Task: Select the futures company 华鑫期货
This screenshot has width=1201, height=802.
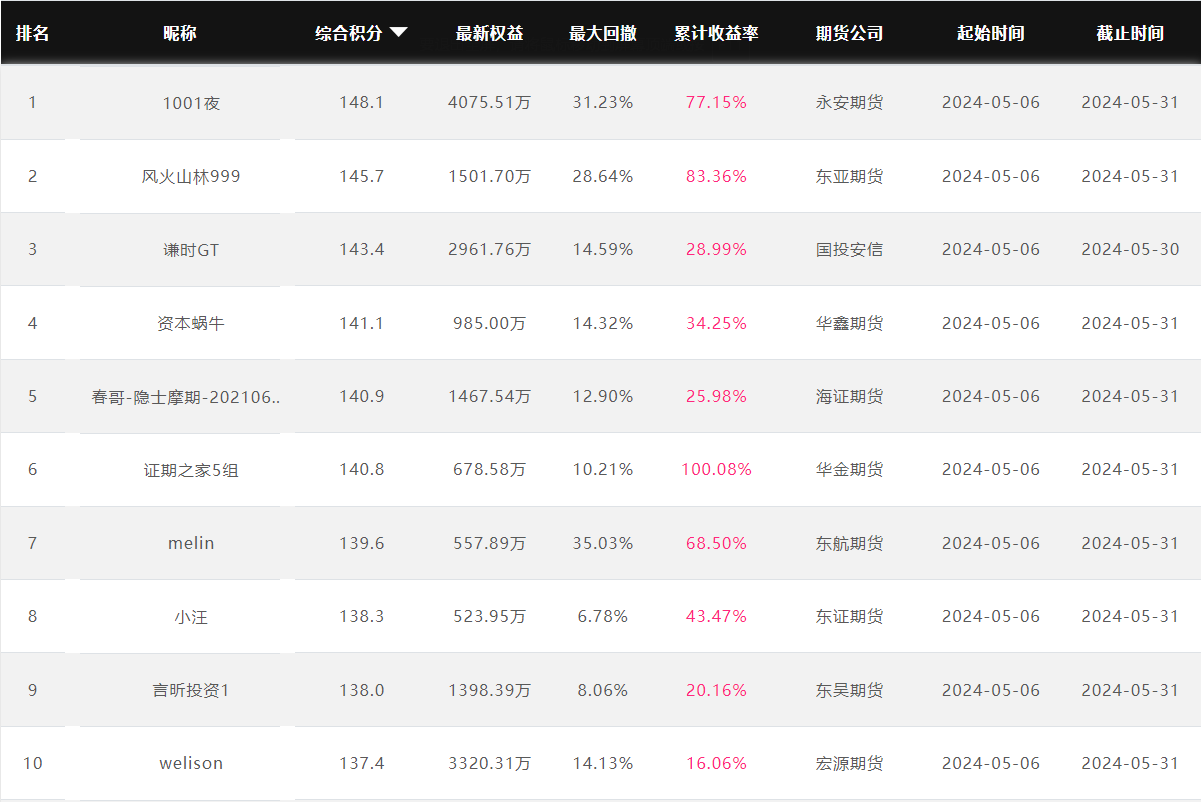Action: [x=849, y=323]
